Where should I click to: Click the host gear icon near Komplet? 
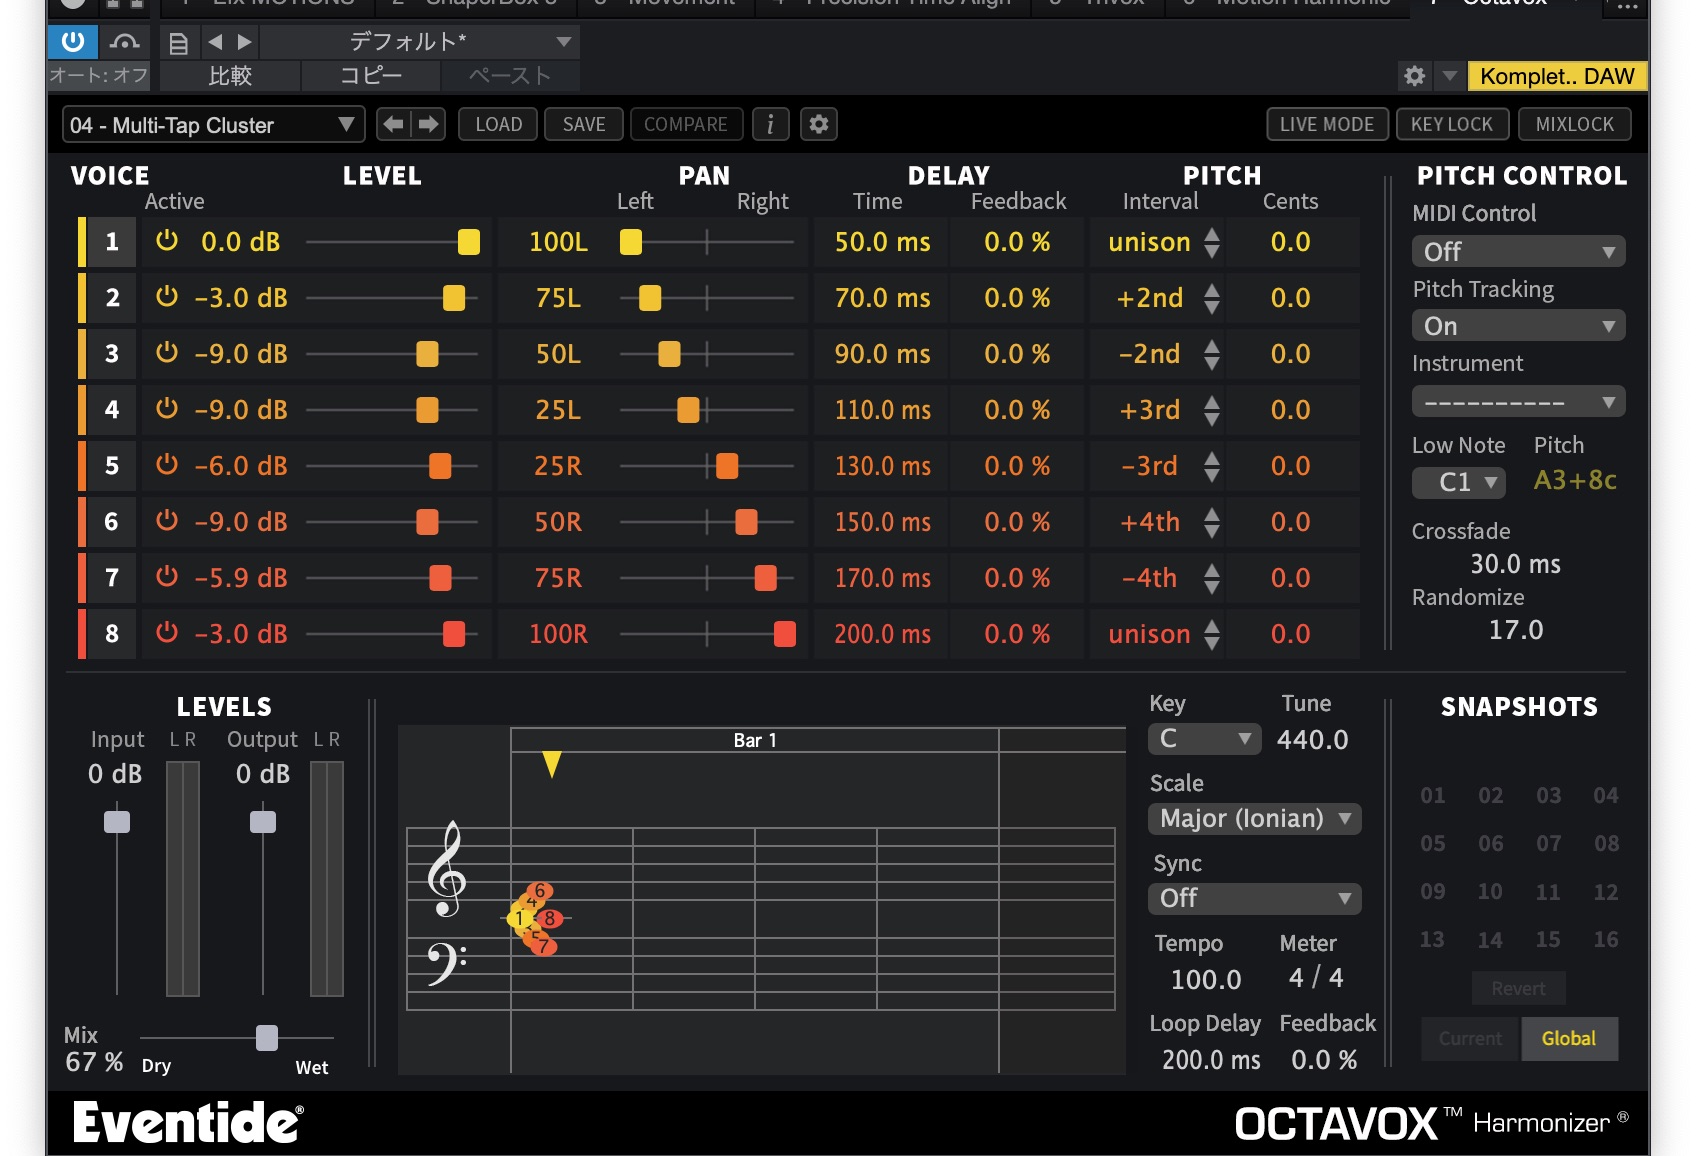1414,76
